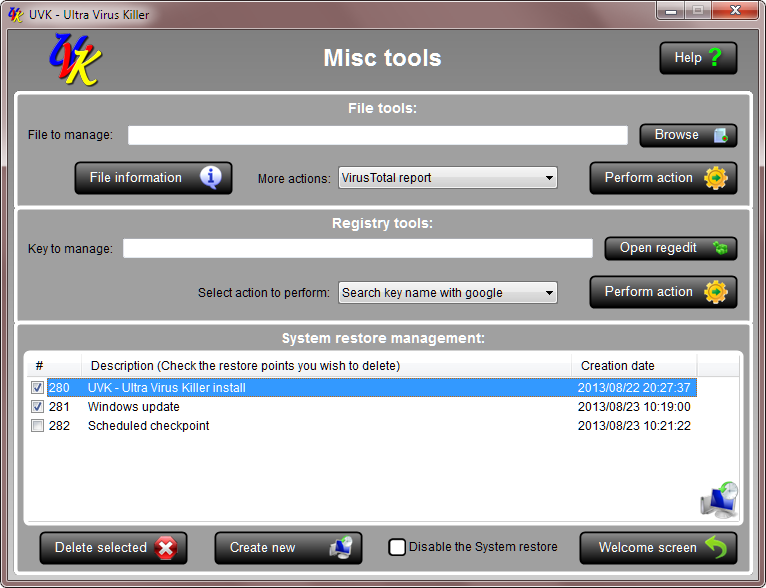
Task: Click the computer icon on Create new
Action: [341, 547]
